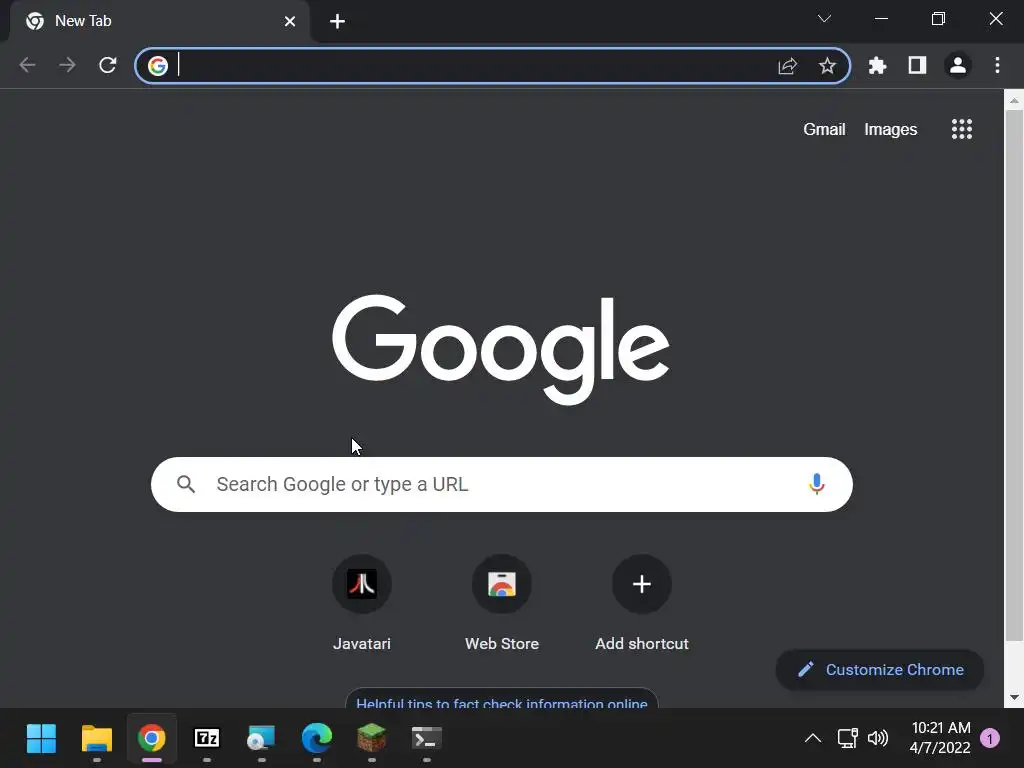Open the terminal taskbar icon
The height and width of the screenshot is (768, 1024).
pyautogui.click(x=426, y=739)
